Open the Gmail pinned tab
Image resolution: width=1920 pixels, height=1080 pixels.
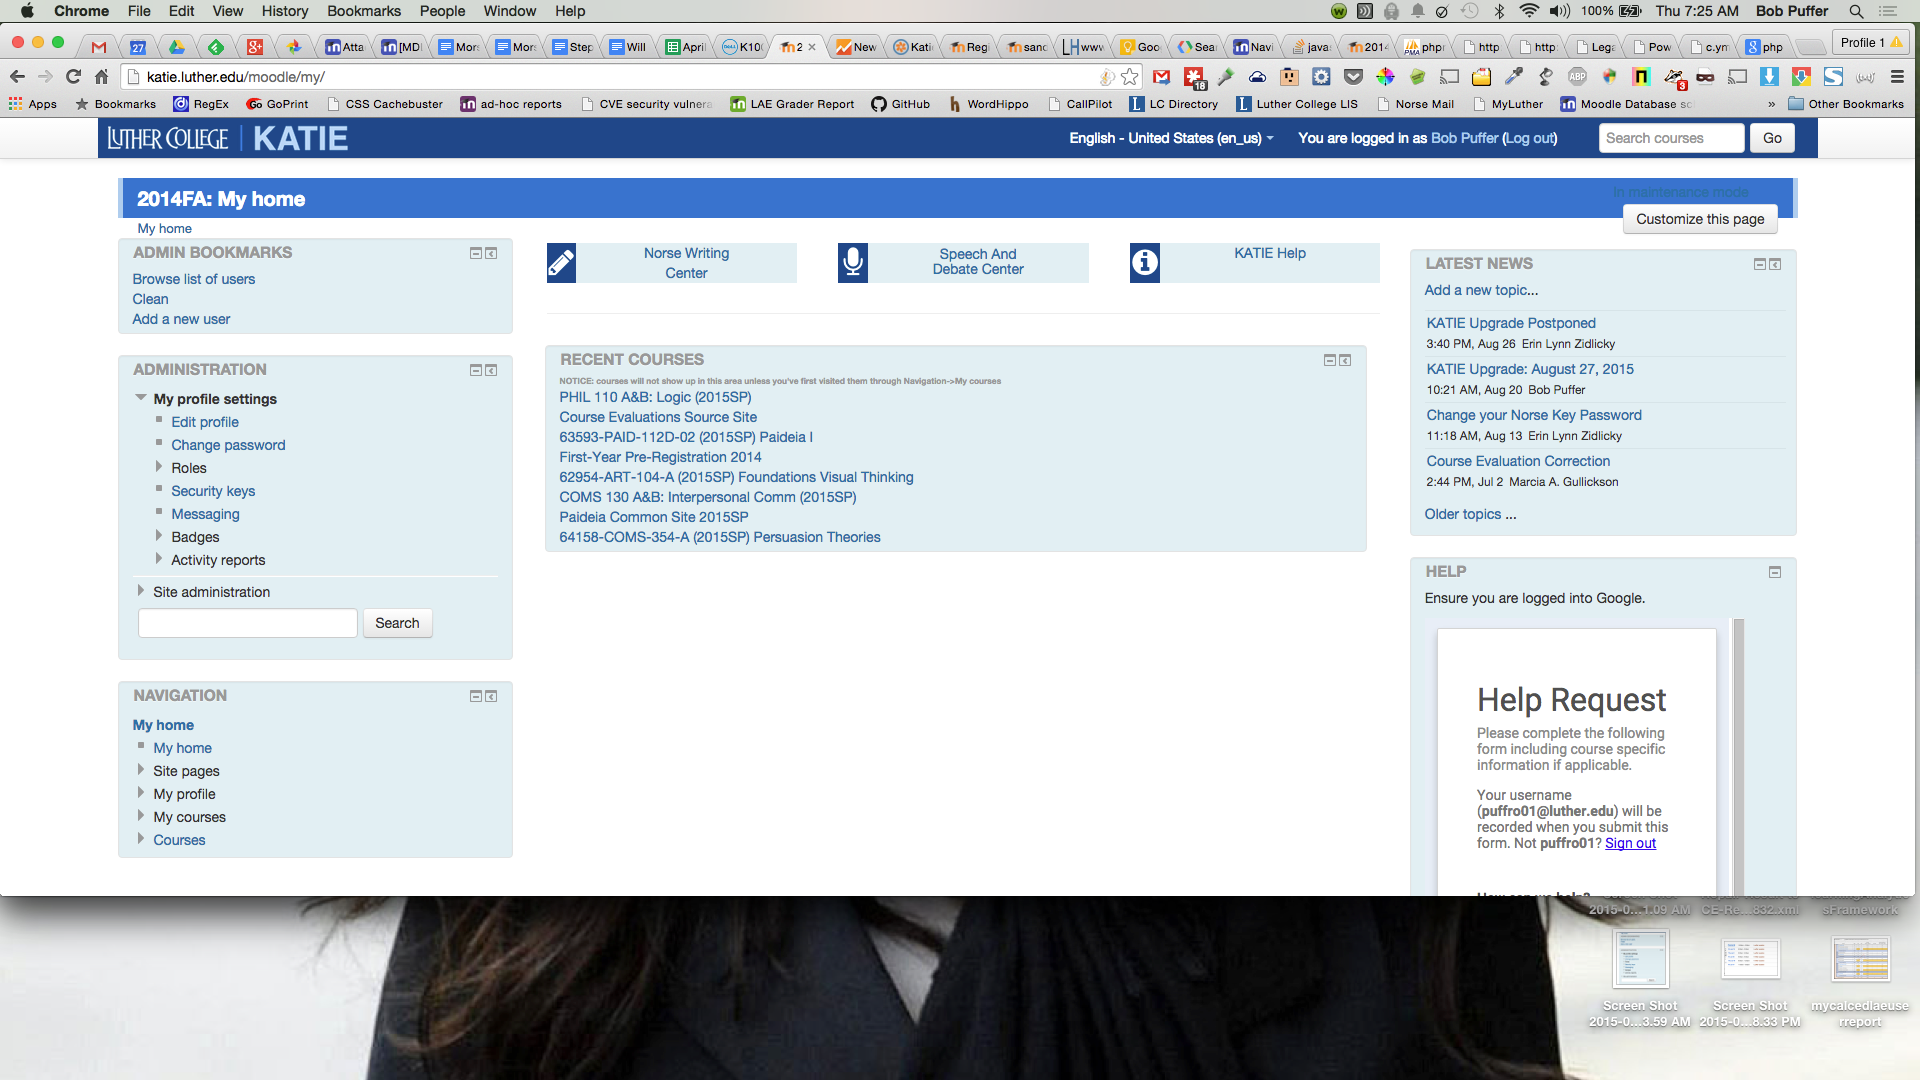98,47
